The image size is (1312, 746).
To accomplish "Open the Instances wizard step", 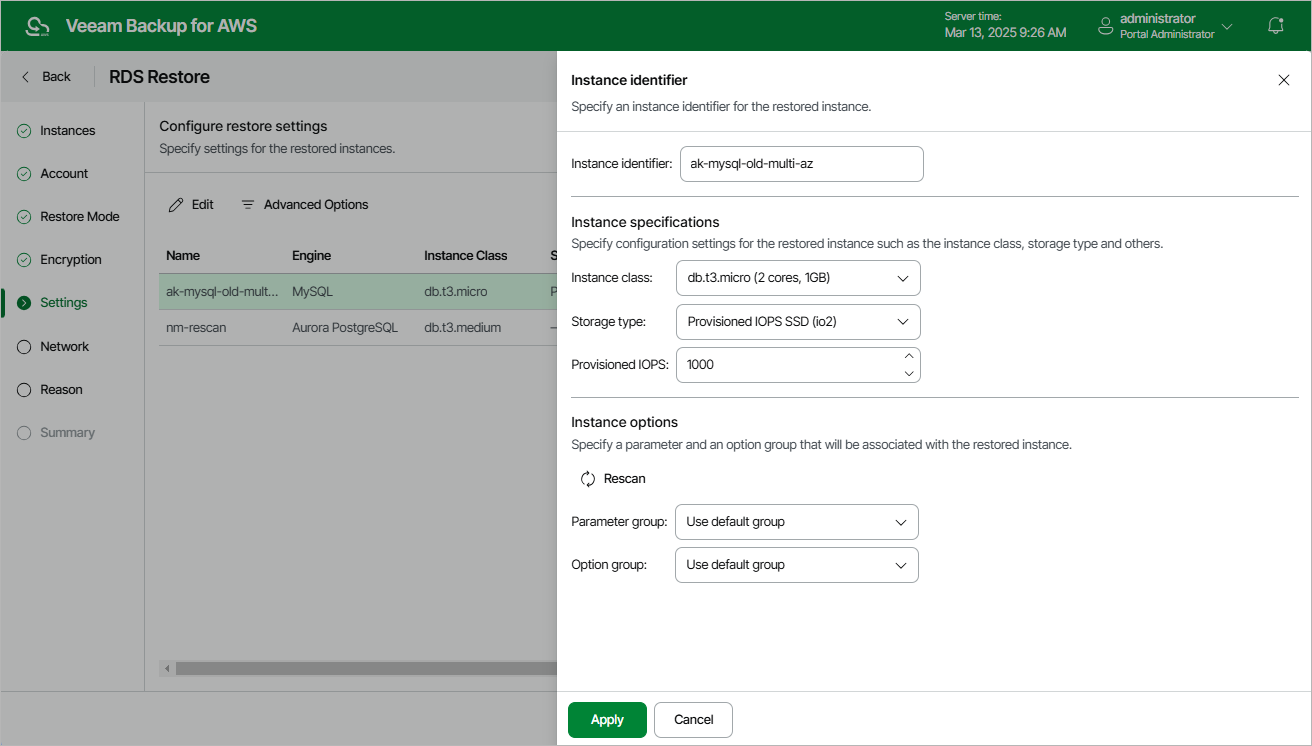I will pyautogui.click(x=67, y=131).
